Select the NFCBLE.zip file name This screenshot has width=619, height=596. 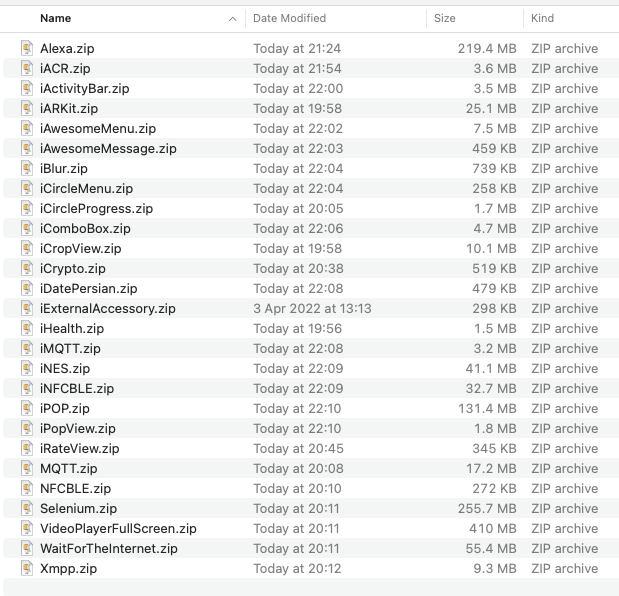[75, 488]
